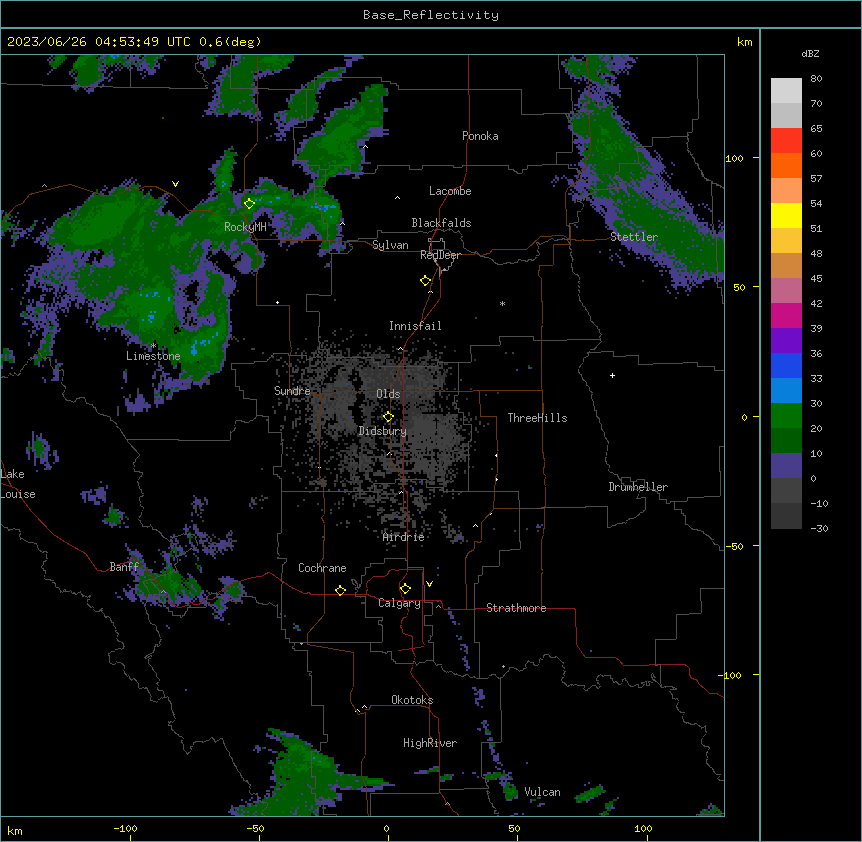Click the yellow diamond marker at Didsbury
Image resolution: width=862 pixels, height=842 pixels.
tap(388, 417)
